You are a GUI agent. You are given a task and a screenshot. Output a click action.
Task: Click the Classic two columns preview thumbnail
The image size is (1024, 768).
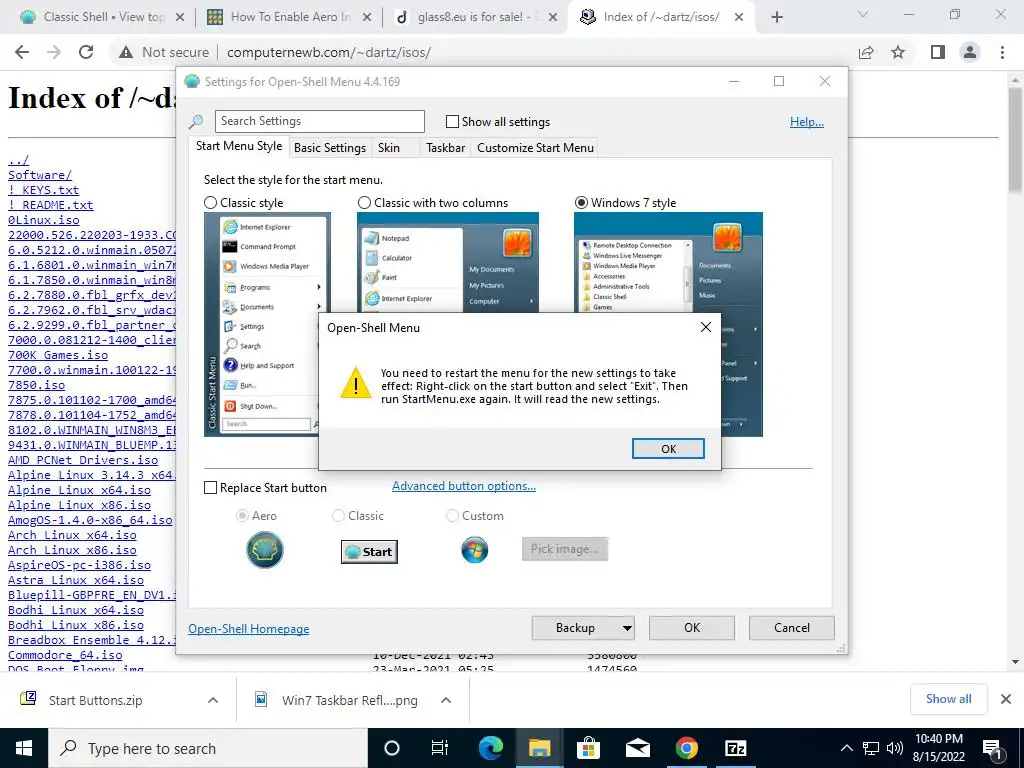click(447, 263)
